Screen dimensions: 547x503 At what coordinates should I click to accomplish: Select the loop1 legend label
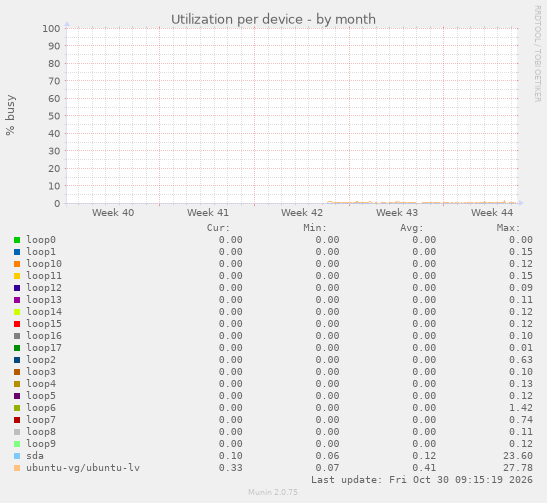pos(41,252)
